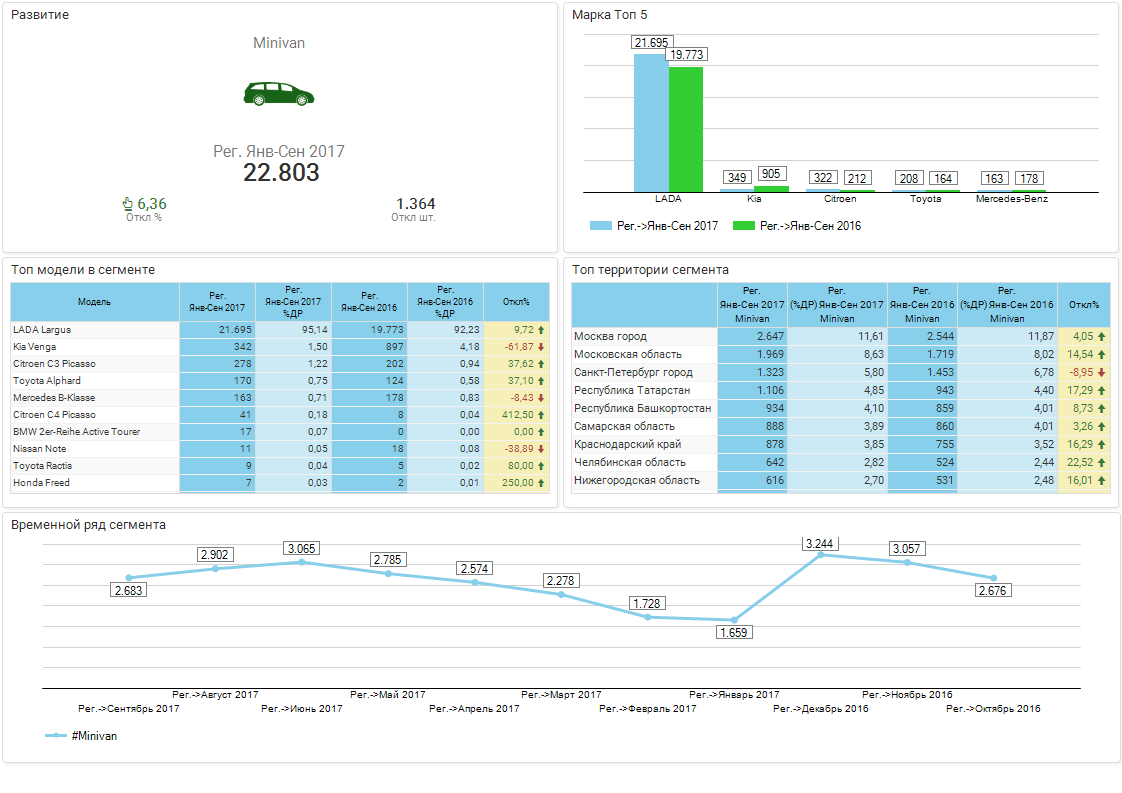Click up arrow in Toyota Alphard row
The image size is (1122, 793).
(x=541, y=381)
